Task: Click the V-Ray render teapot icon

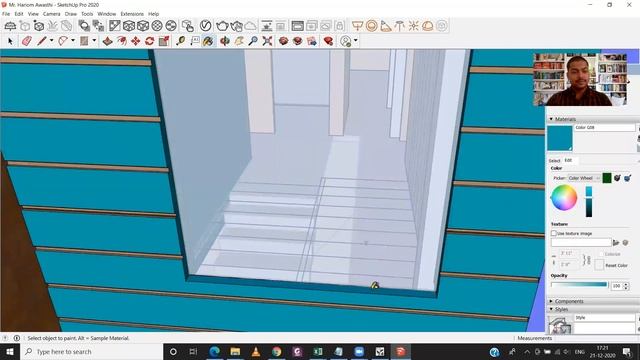Action: (x=222, y=26)
